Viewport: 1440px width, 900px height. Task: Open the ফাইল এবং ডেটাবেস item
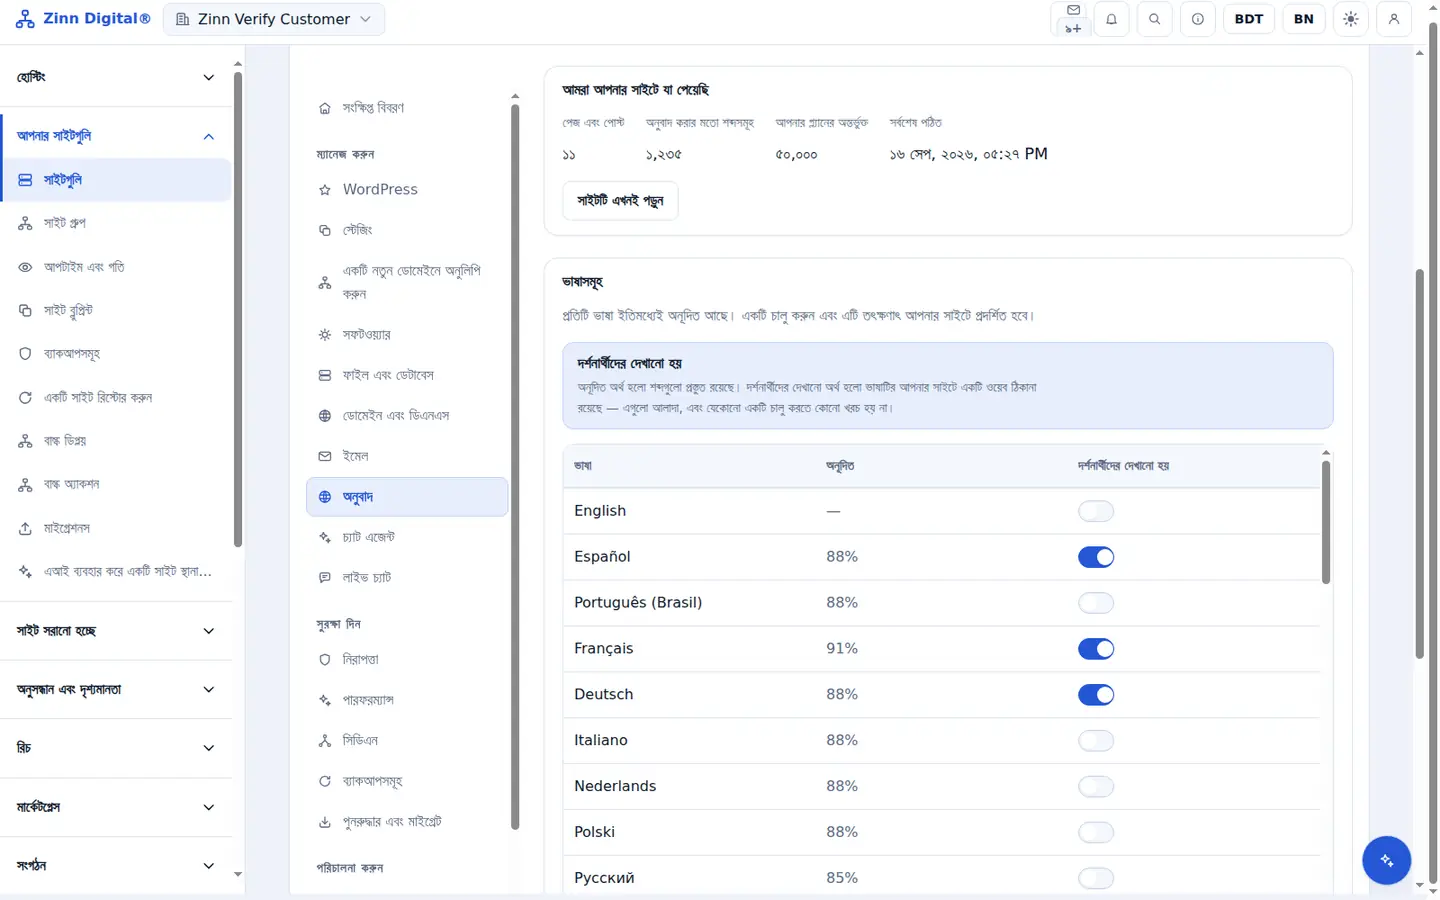click(407, 375)
